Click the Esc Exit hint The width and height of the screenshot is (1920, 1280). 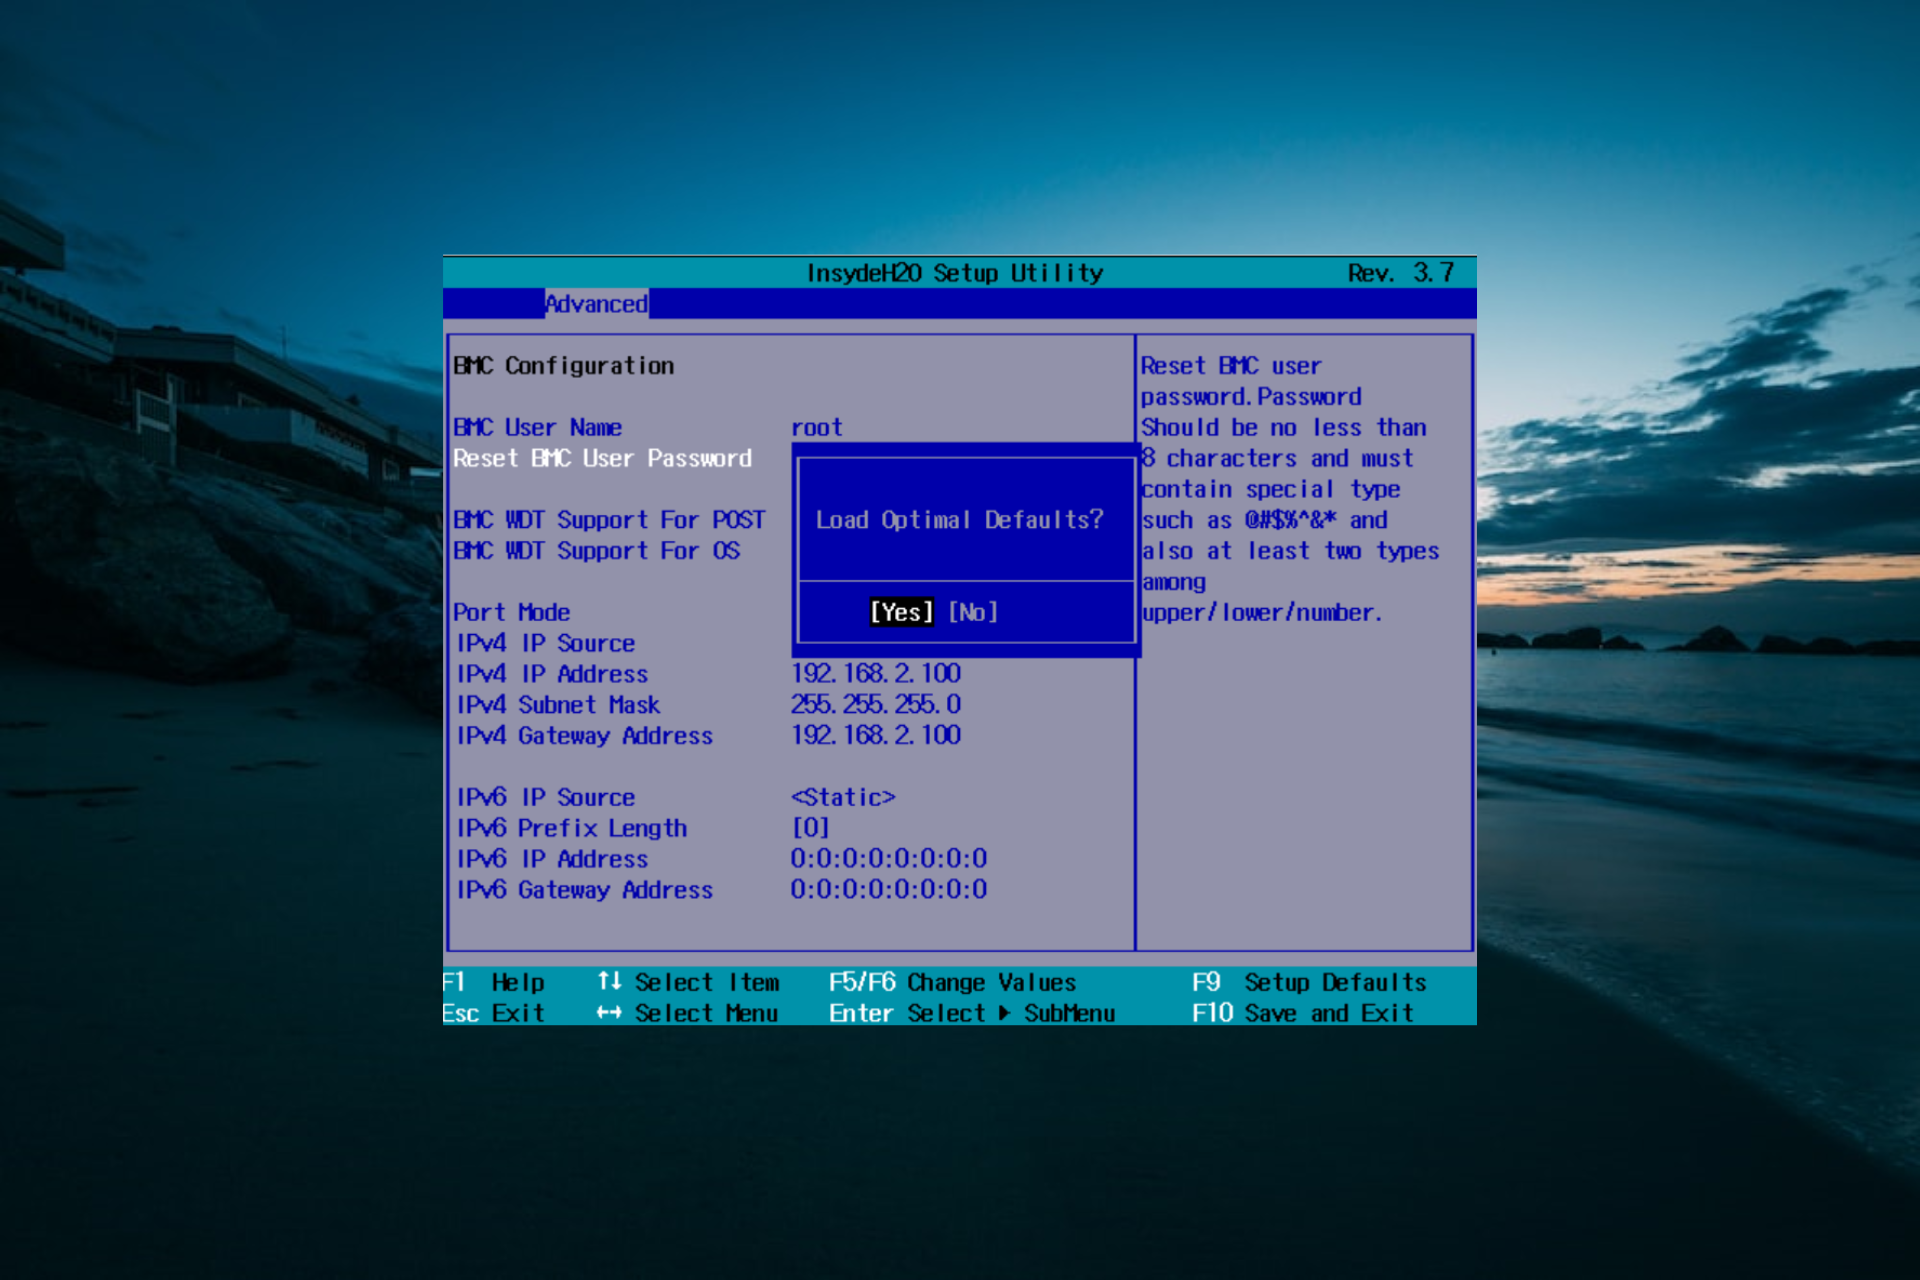[494, 1013]
